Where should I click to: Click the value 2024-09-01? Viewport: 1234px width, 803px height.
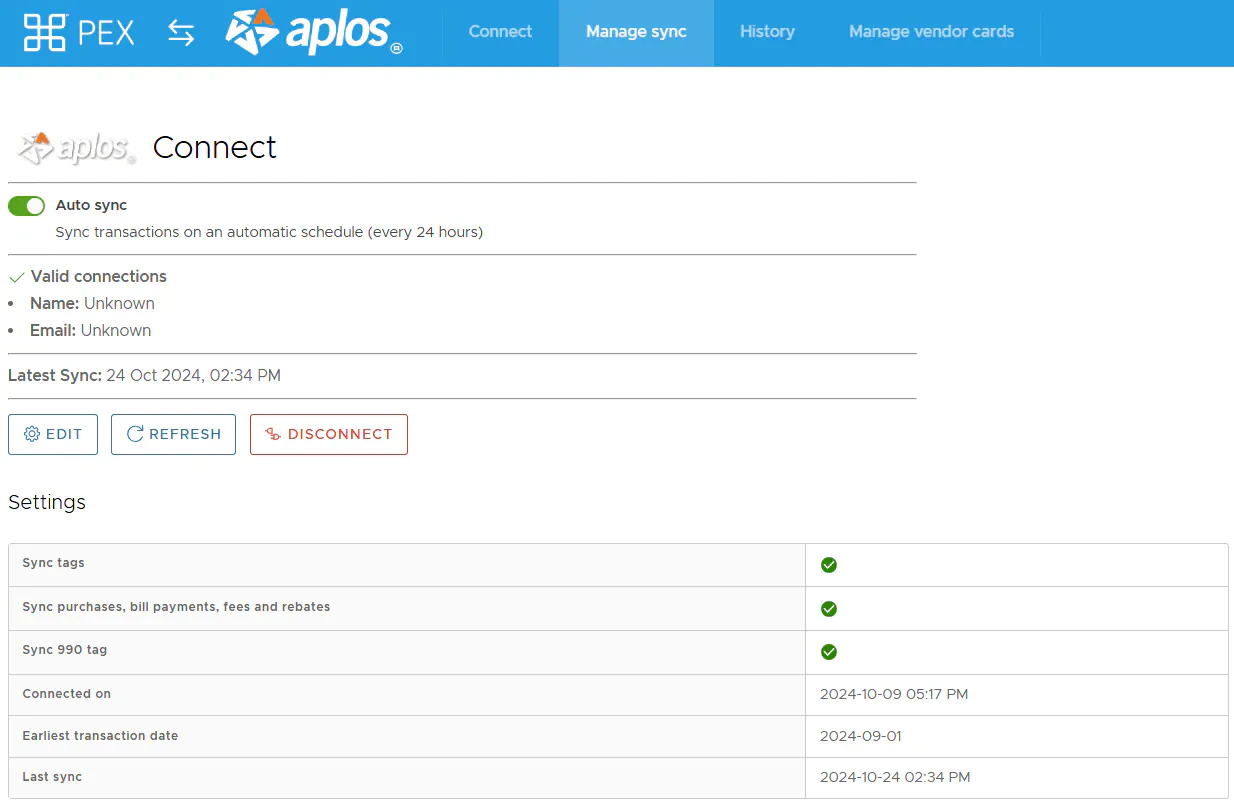click(861, 736)
